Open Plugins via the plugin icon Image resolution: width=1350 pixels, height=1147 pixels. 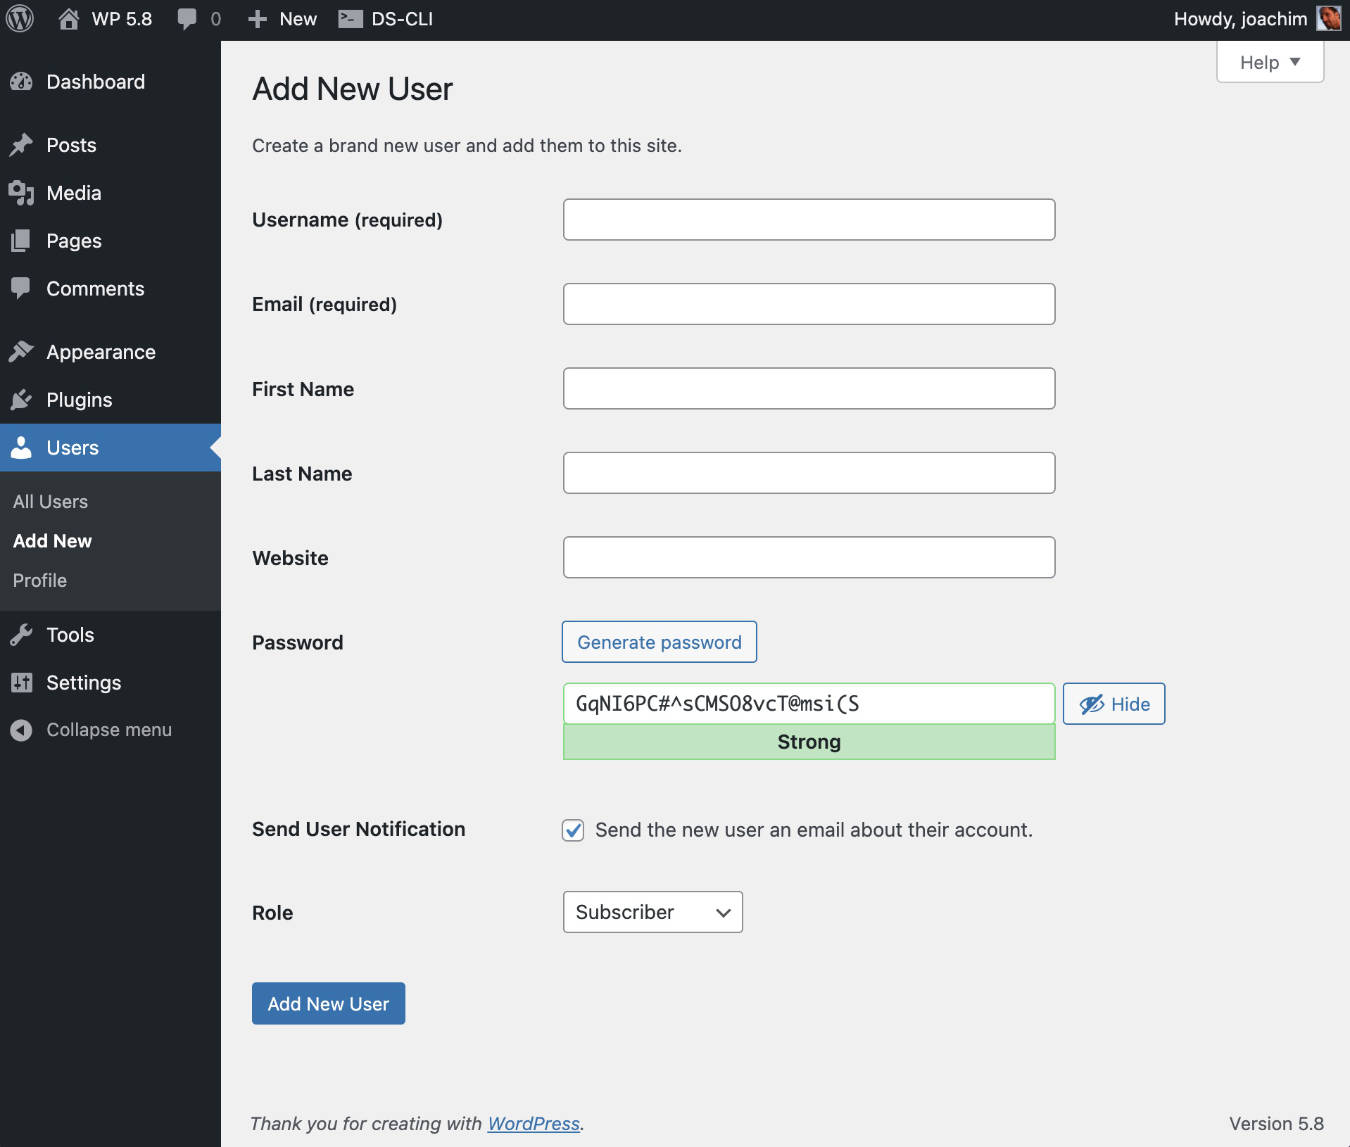click(21, 399)
